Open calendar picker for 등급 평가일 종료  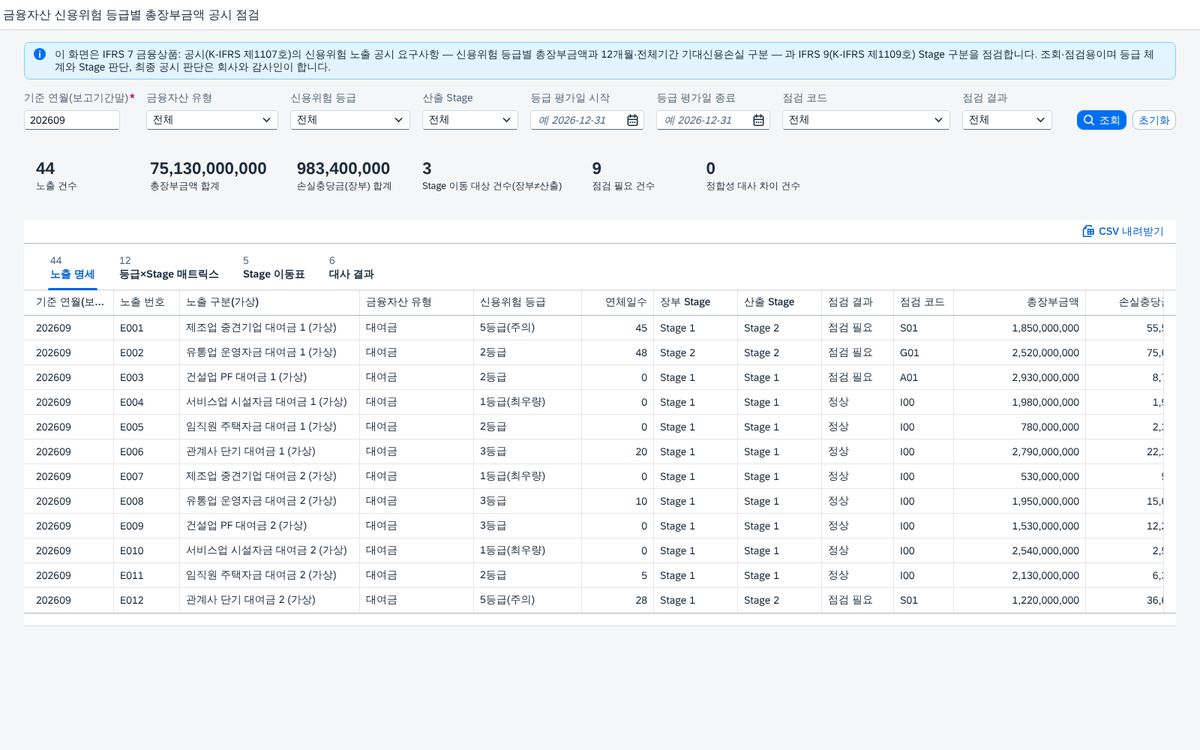pos(759,120)
